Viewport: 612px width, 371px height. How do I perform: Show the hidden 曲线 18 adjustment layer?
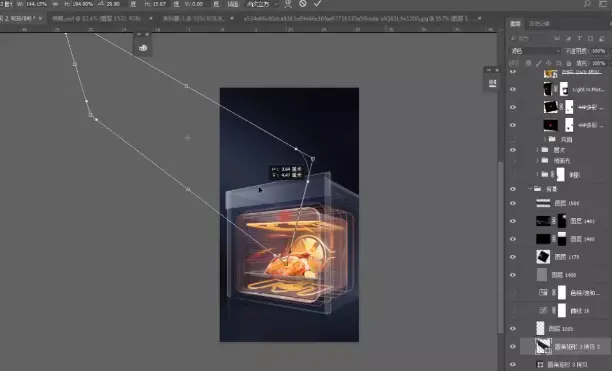pyautogui.click(x=513, y=311)
